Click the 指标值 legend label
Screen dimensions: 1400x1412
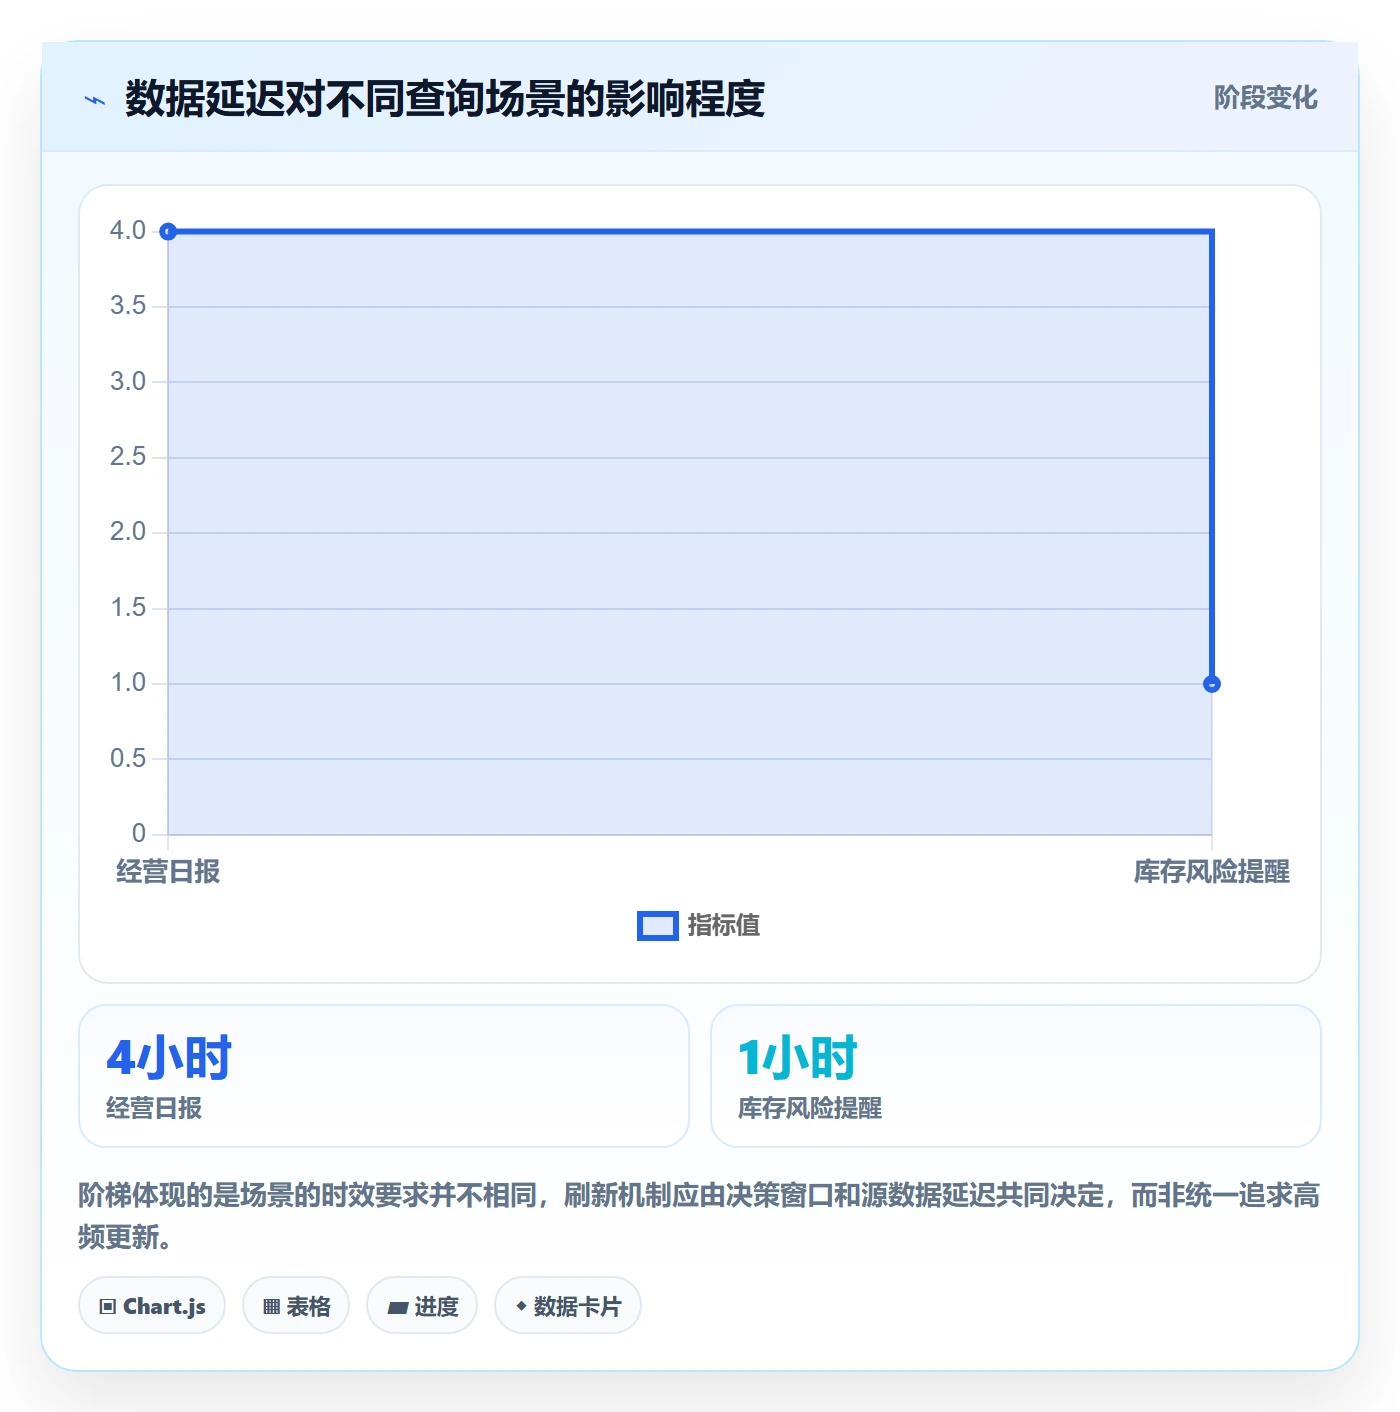pyautogui.click(x=724, y=926)
